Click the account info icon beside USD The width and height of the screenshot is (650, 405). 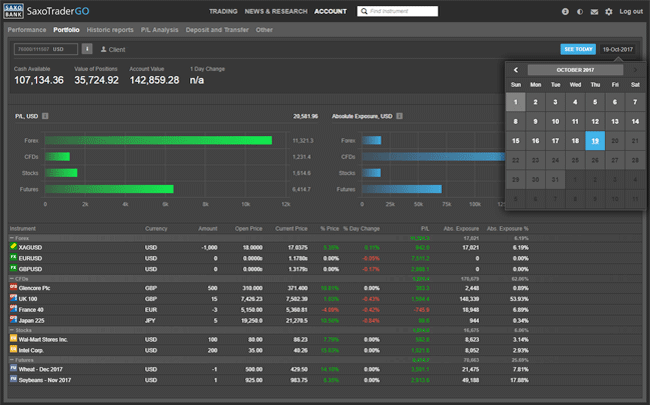click(x=88, y=48)
